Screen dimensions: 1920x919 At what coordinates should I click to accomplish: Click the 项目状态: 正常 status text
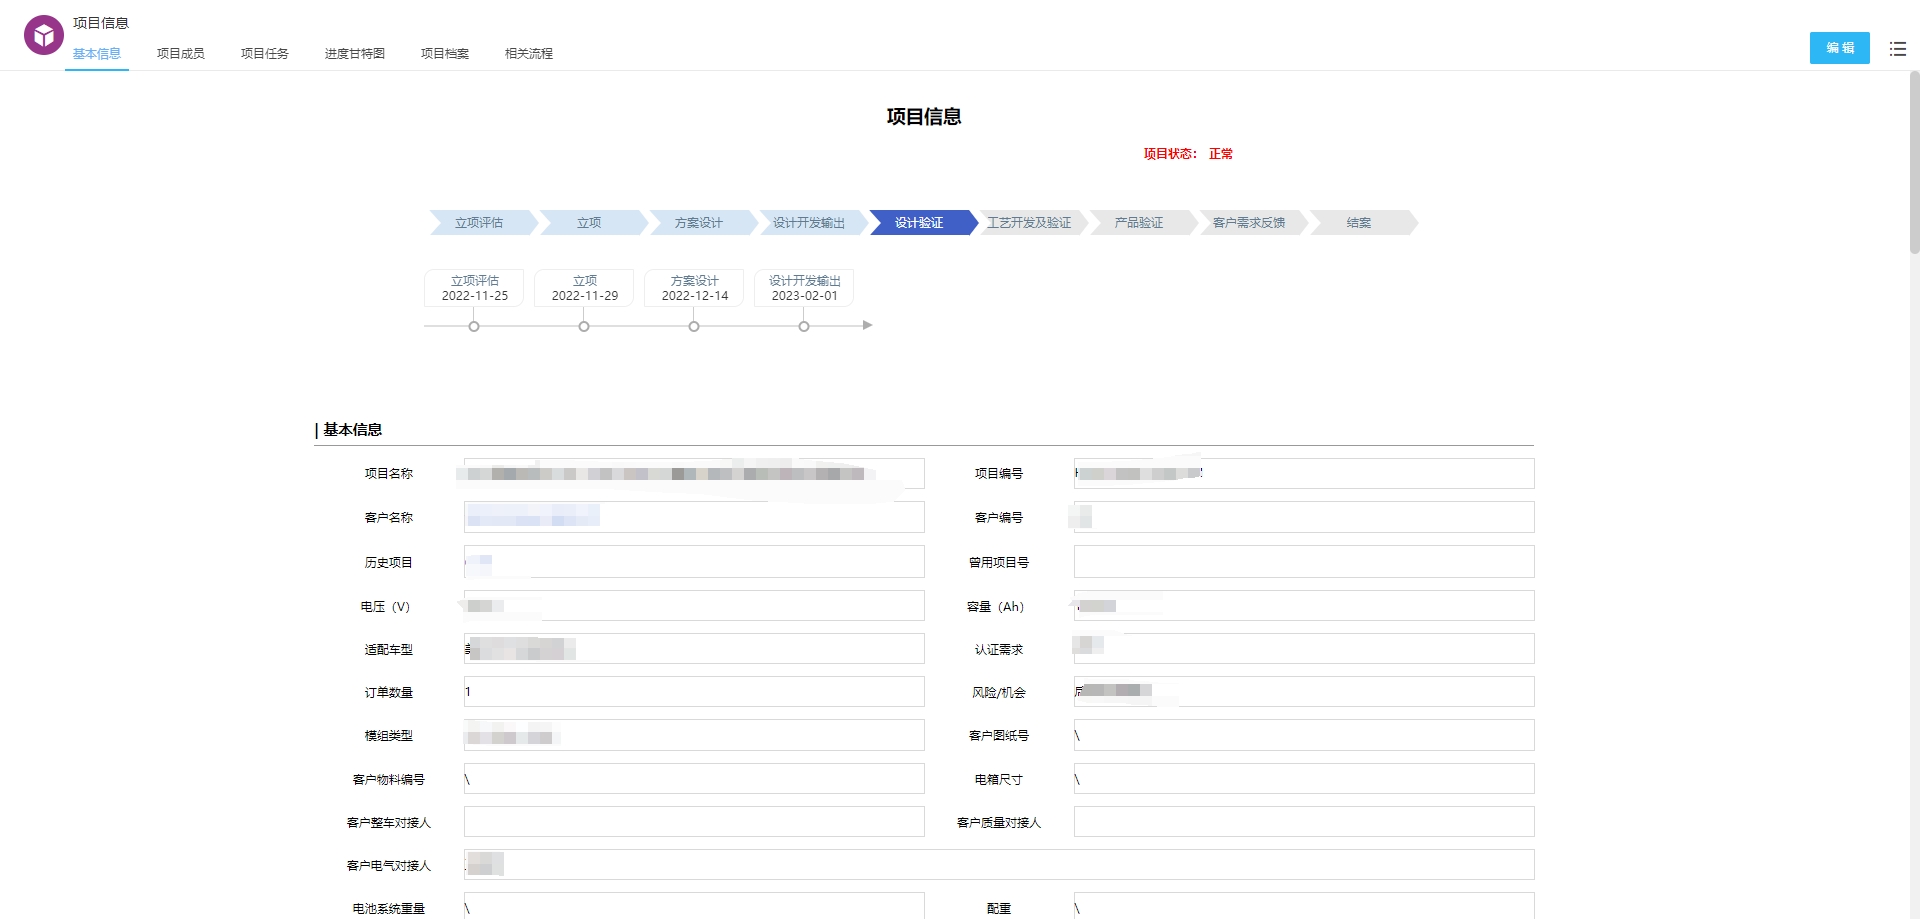1188,154
